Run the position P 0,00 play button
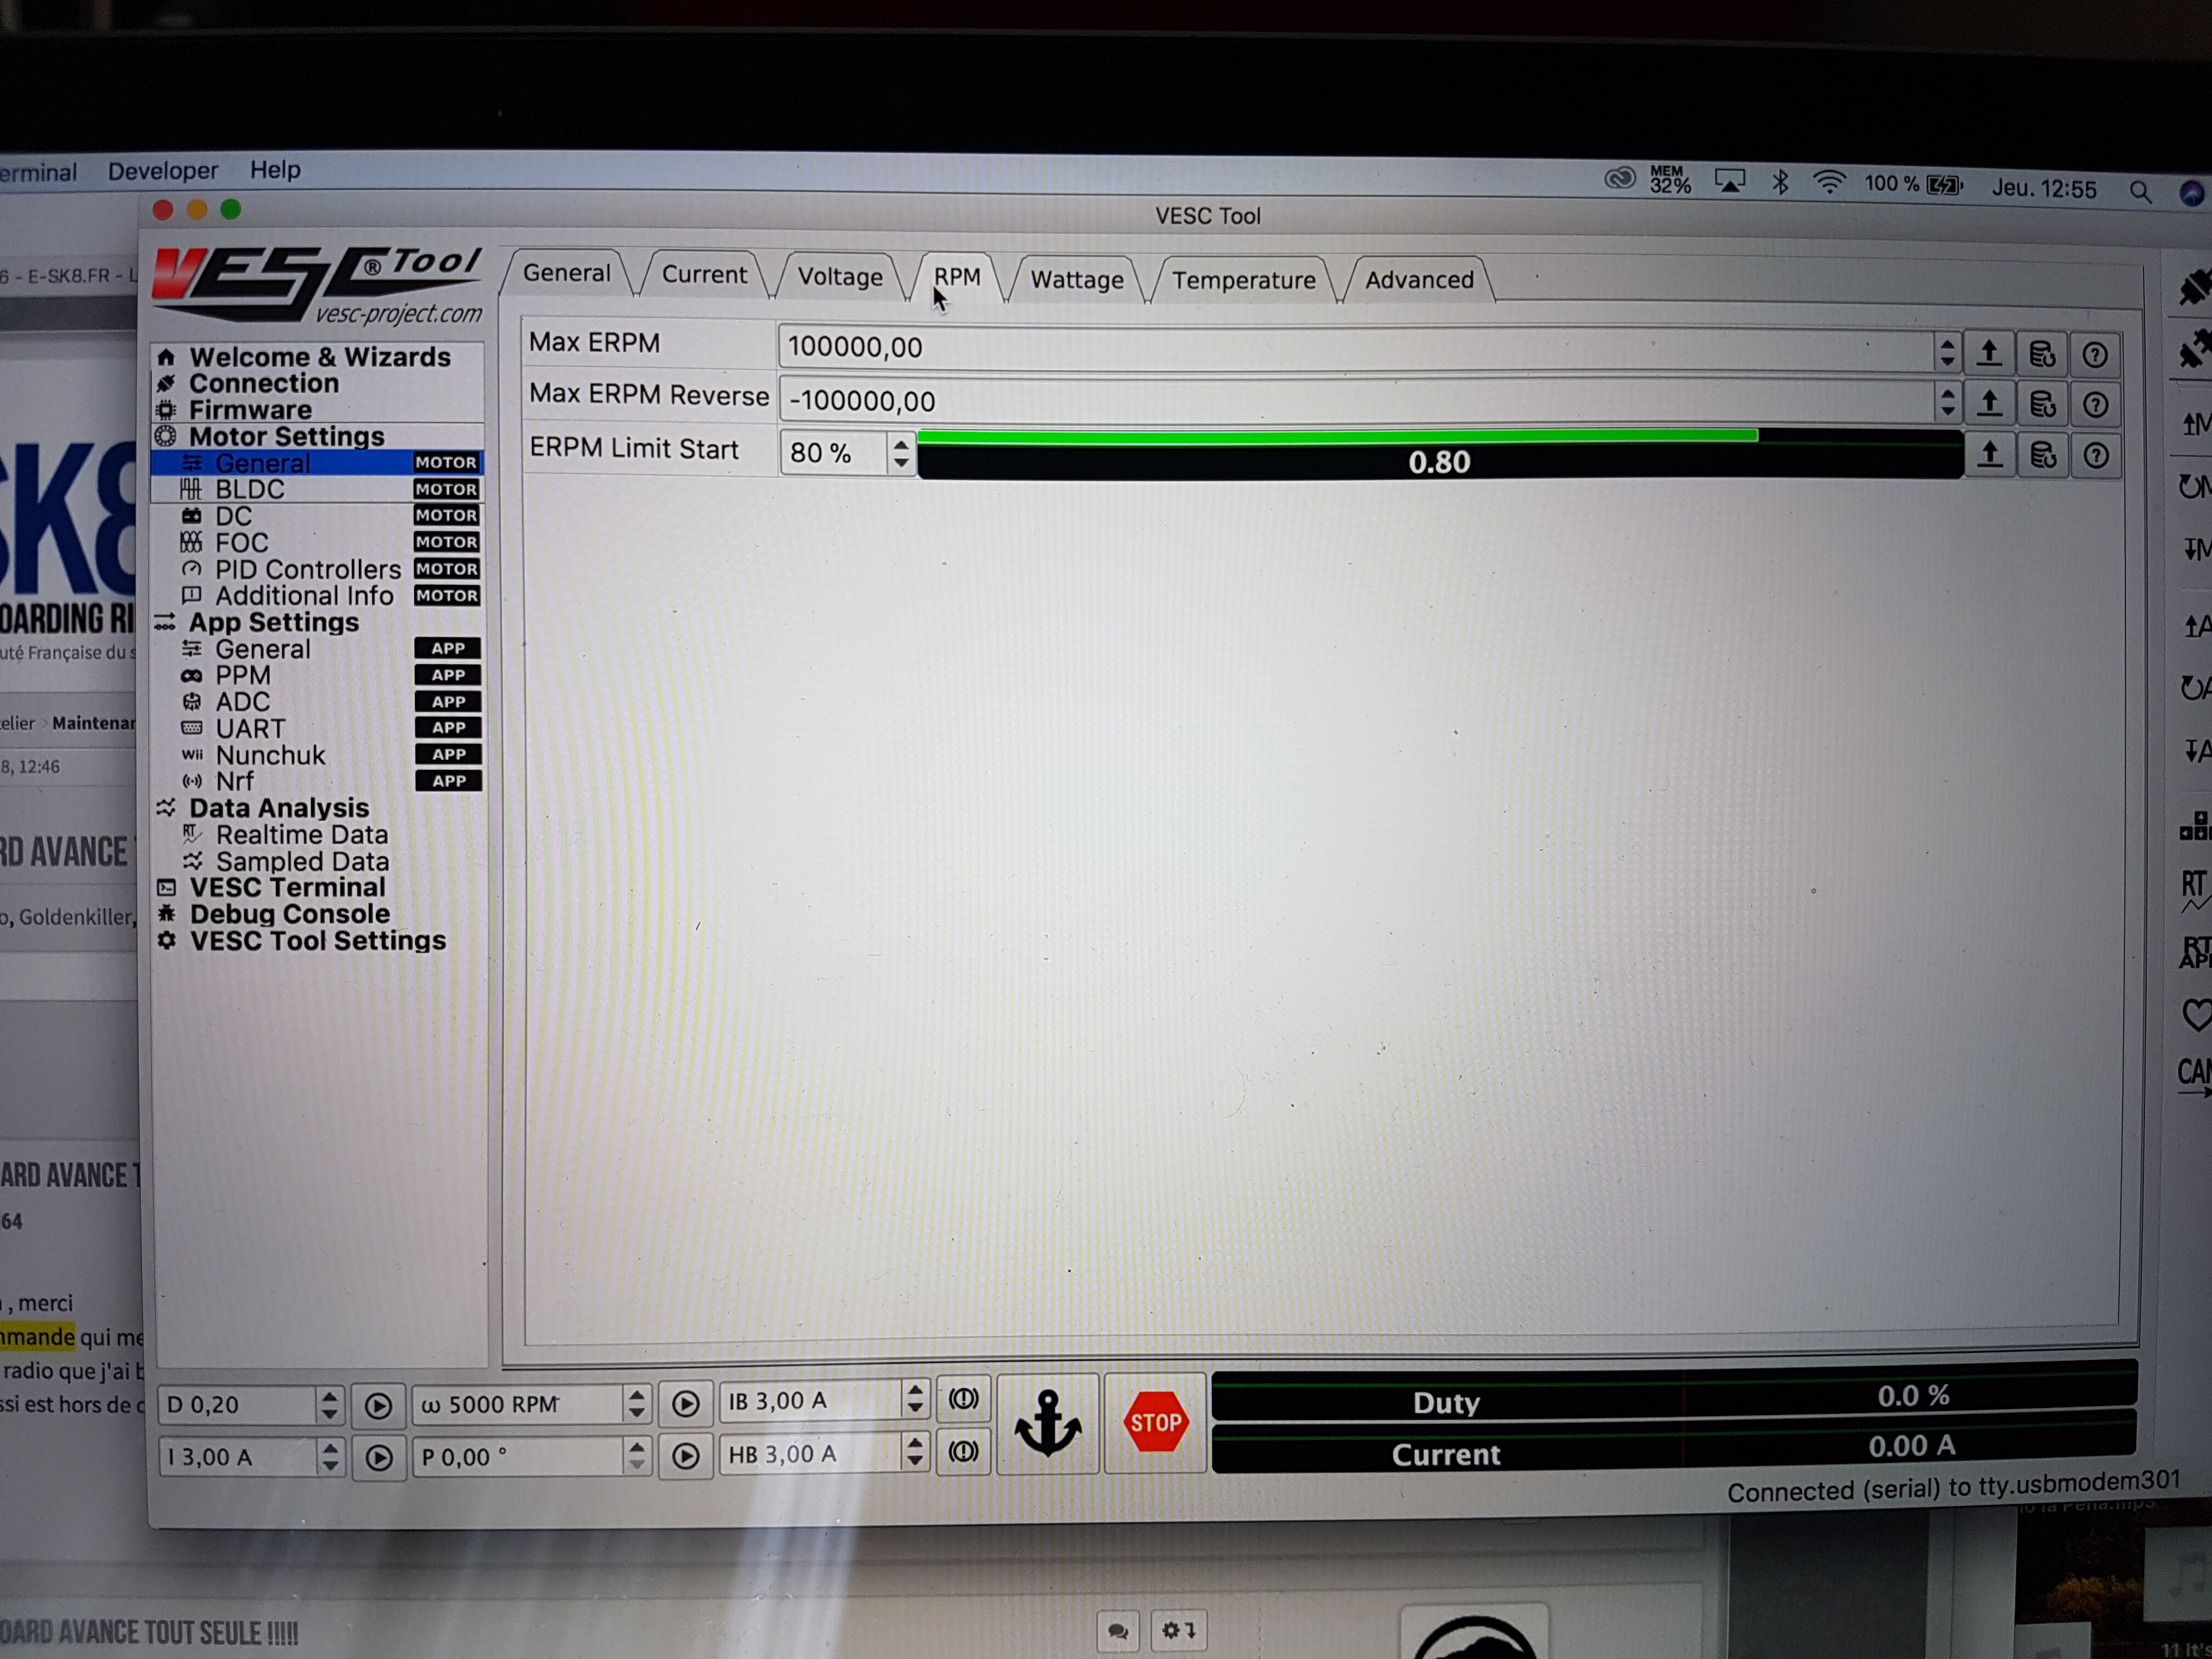The width and height of the screenshot is (2212, 1659). coord(685,1456)
